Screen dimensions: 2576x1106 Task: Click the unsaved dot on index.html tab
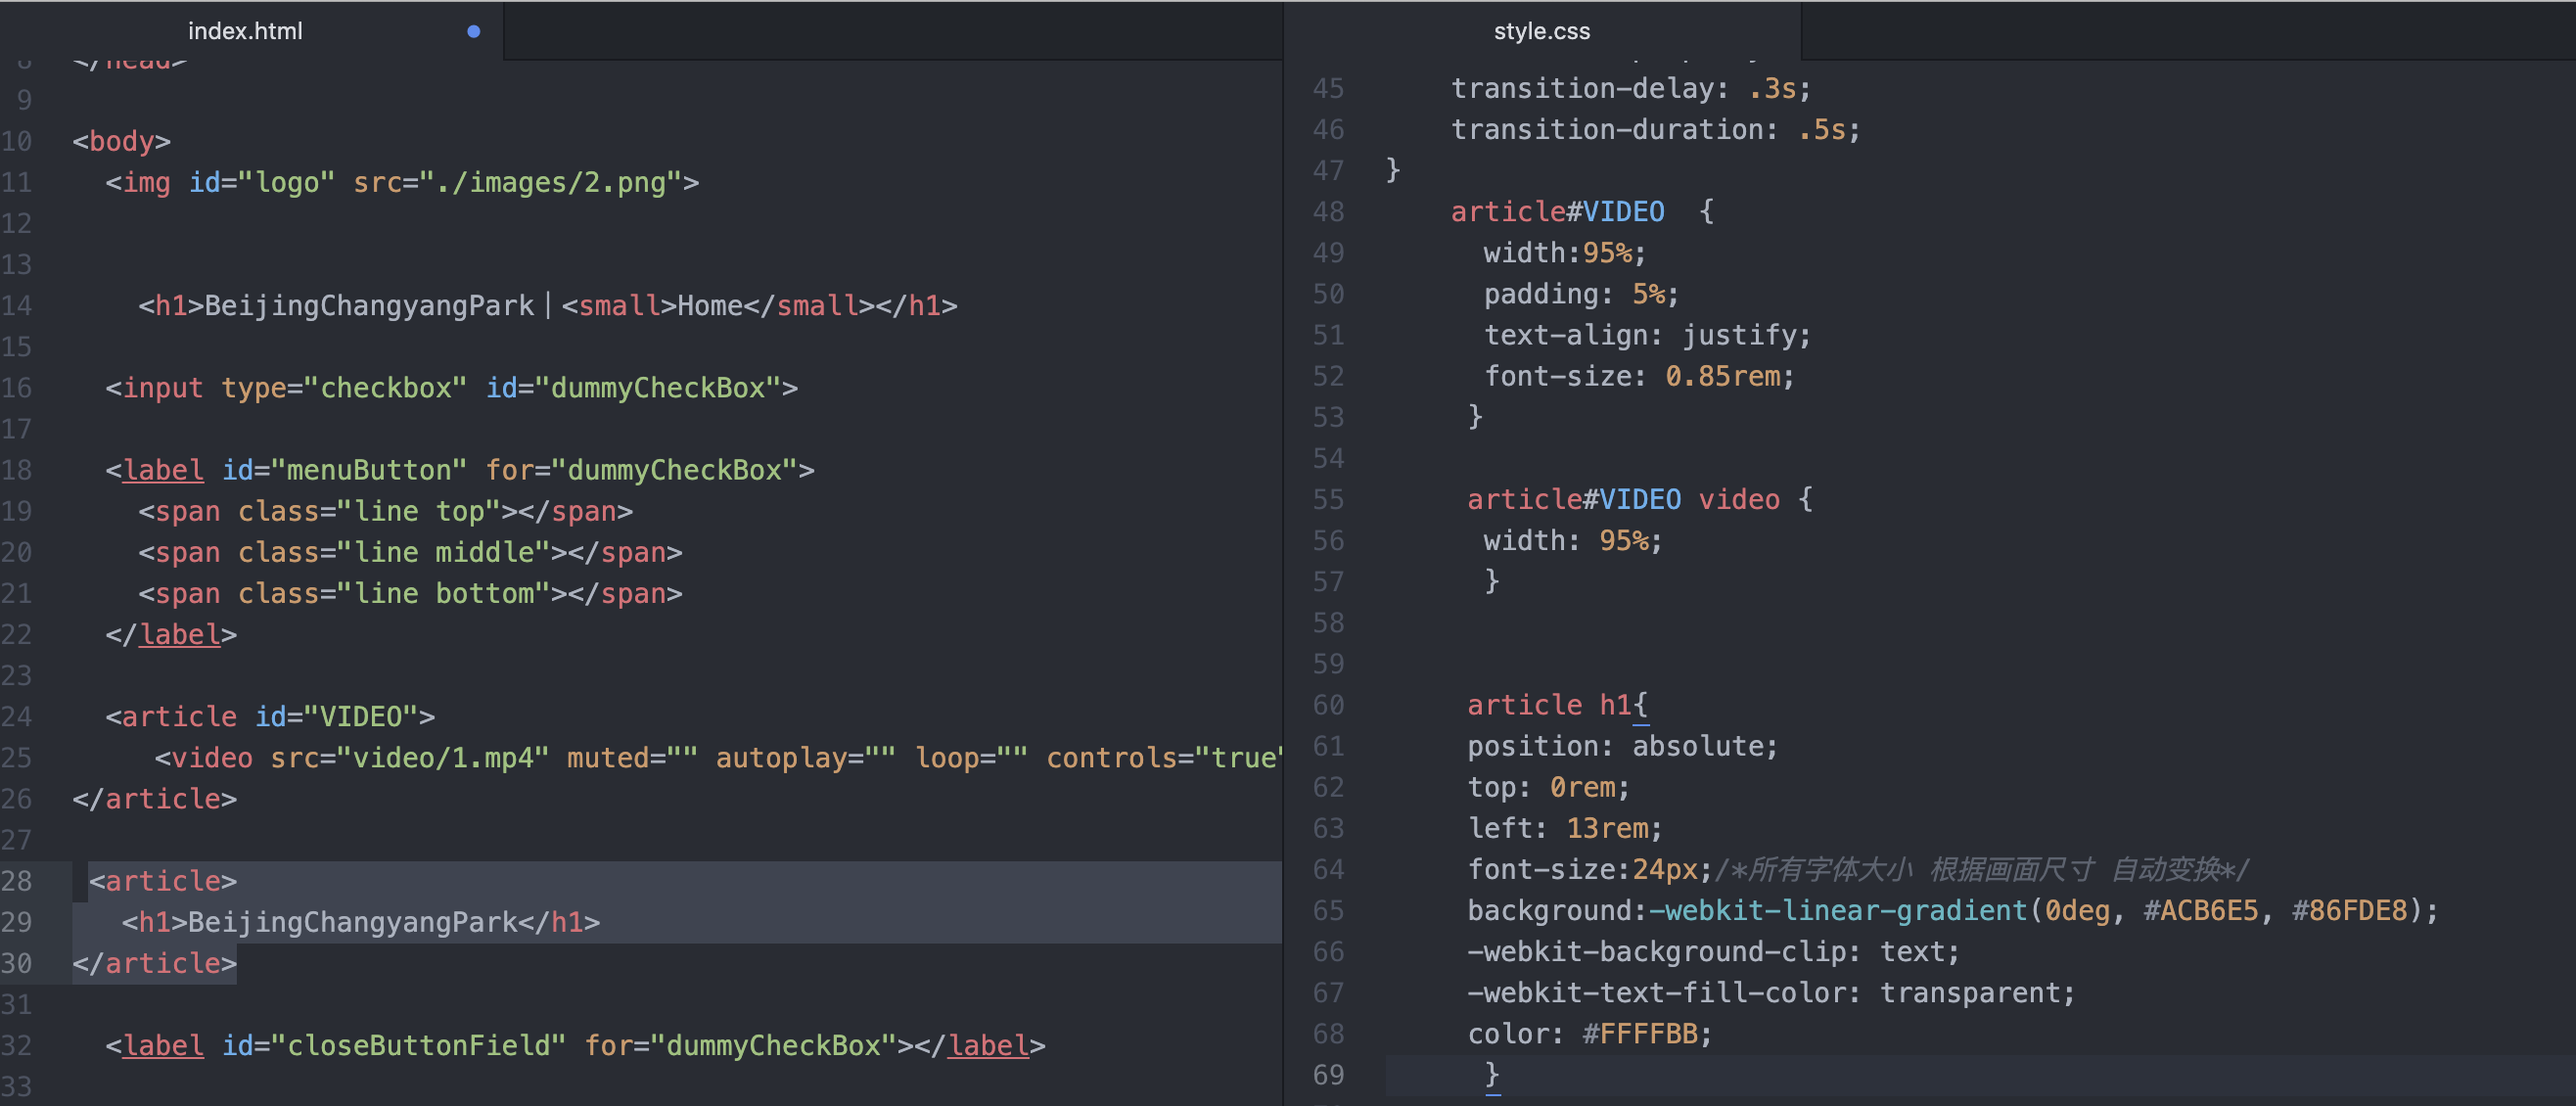tap(474, 31)
